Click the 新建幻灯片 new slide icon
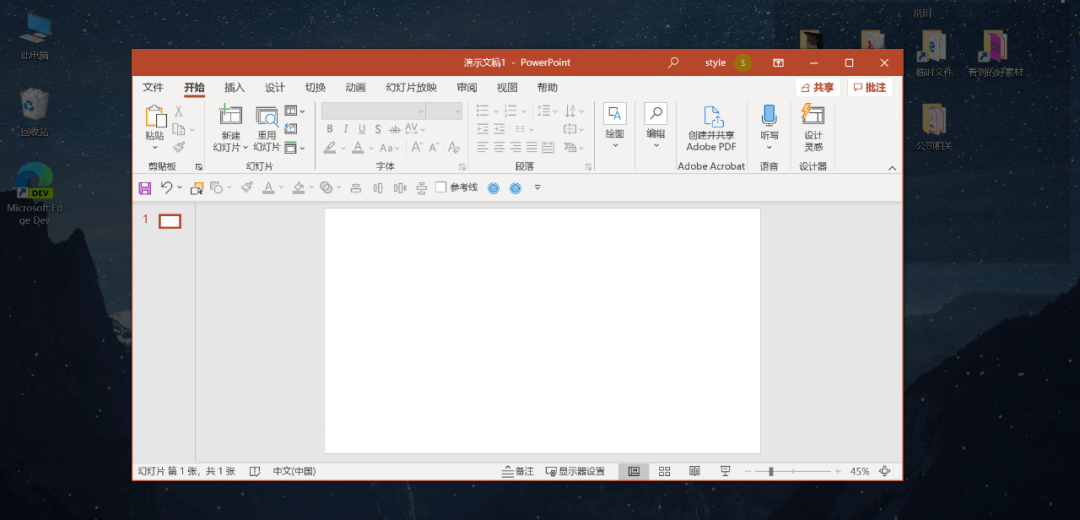Viewport: 1080px width, 520px height. tap(231, 114)
